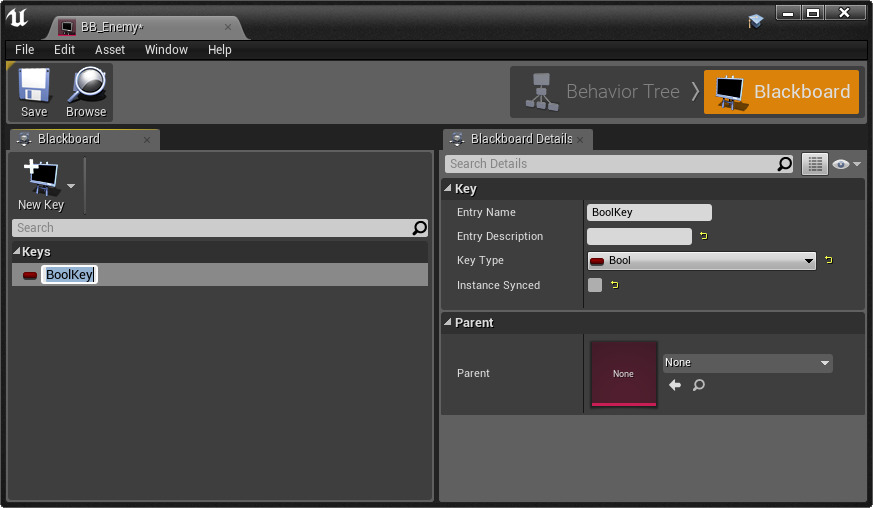Collapse the Keys list category

pyautogui.click(x=17, y=252)
